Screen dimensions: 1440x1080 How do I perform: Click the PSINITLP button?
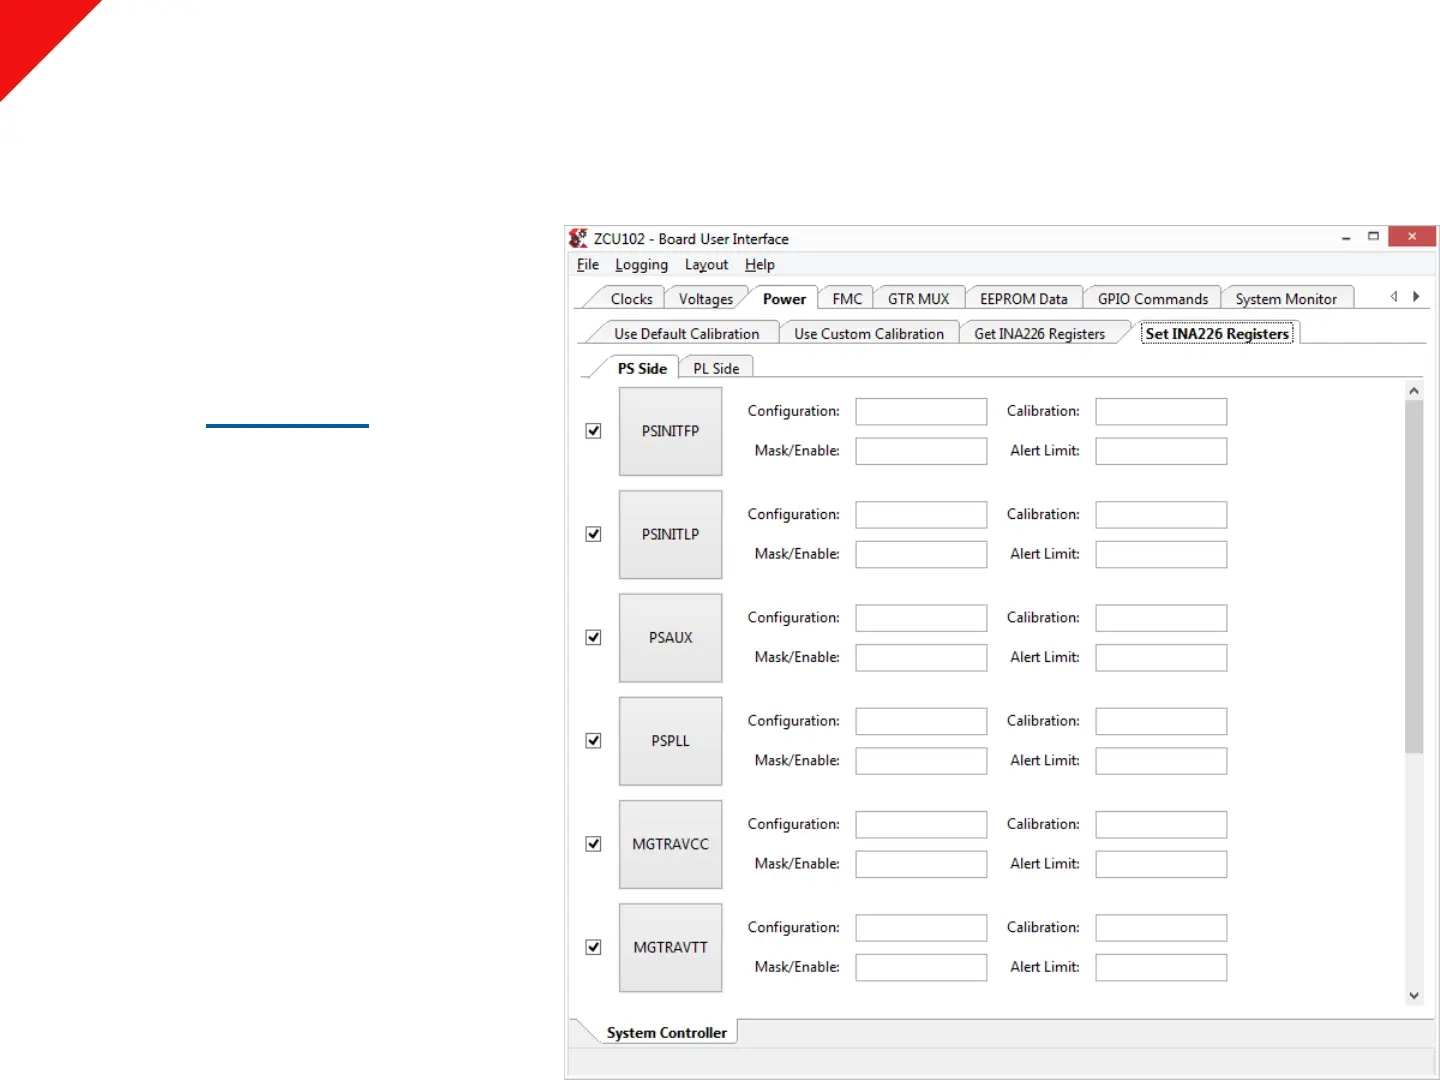[x=670, y=534]
